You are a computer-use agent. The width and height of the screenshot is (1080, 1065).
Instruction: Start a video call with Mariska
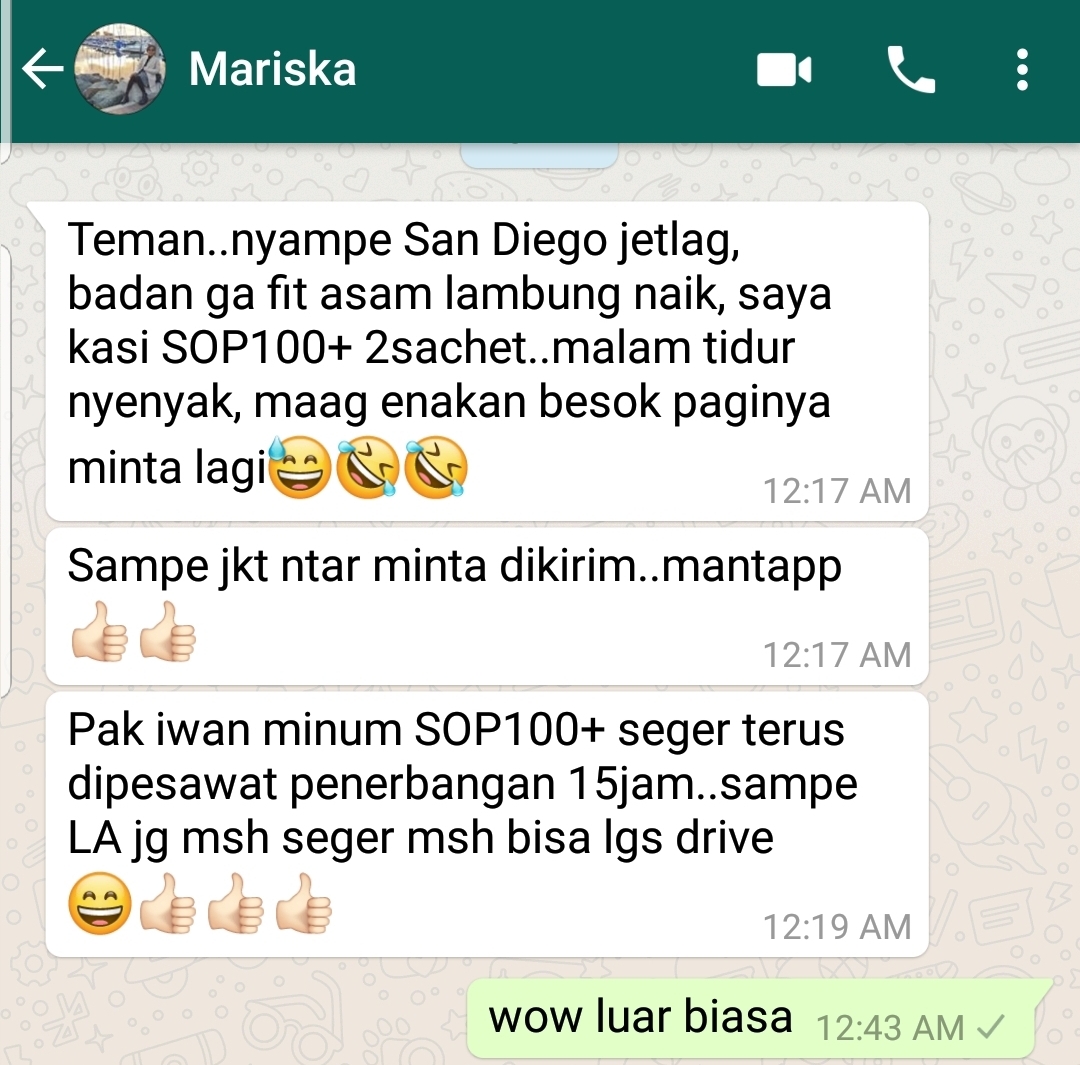tap(784, 70)
